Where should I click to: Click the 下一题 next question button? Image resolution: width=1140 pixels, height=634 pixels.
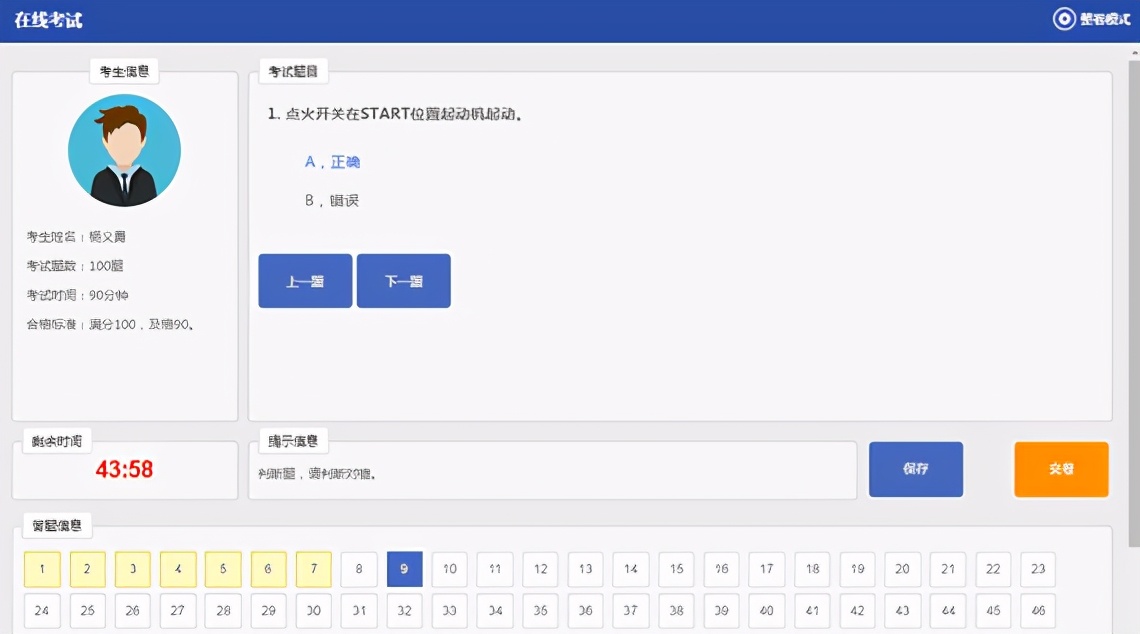(x=403, y=280)
